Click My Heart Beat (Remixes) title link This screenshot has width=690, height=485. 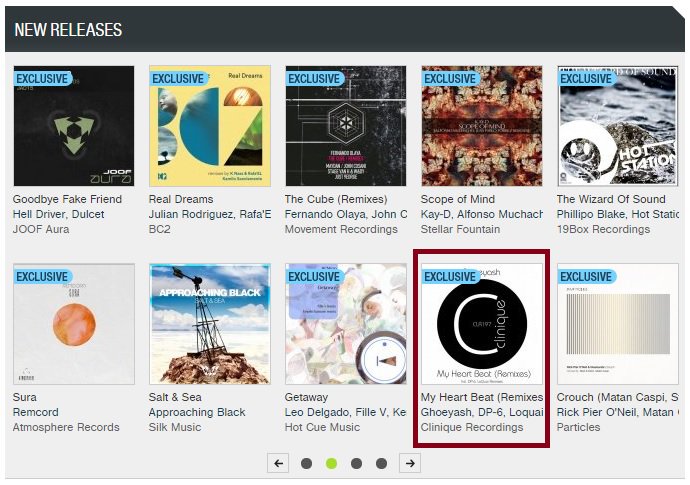[482, 397]
